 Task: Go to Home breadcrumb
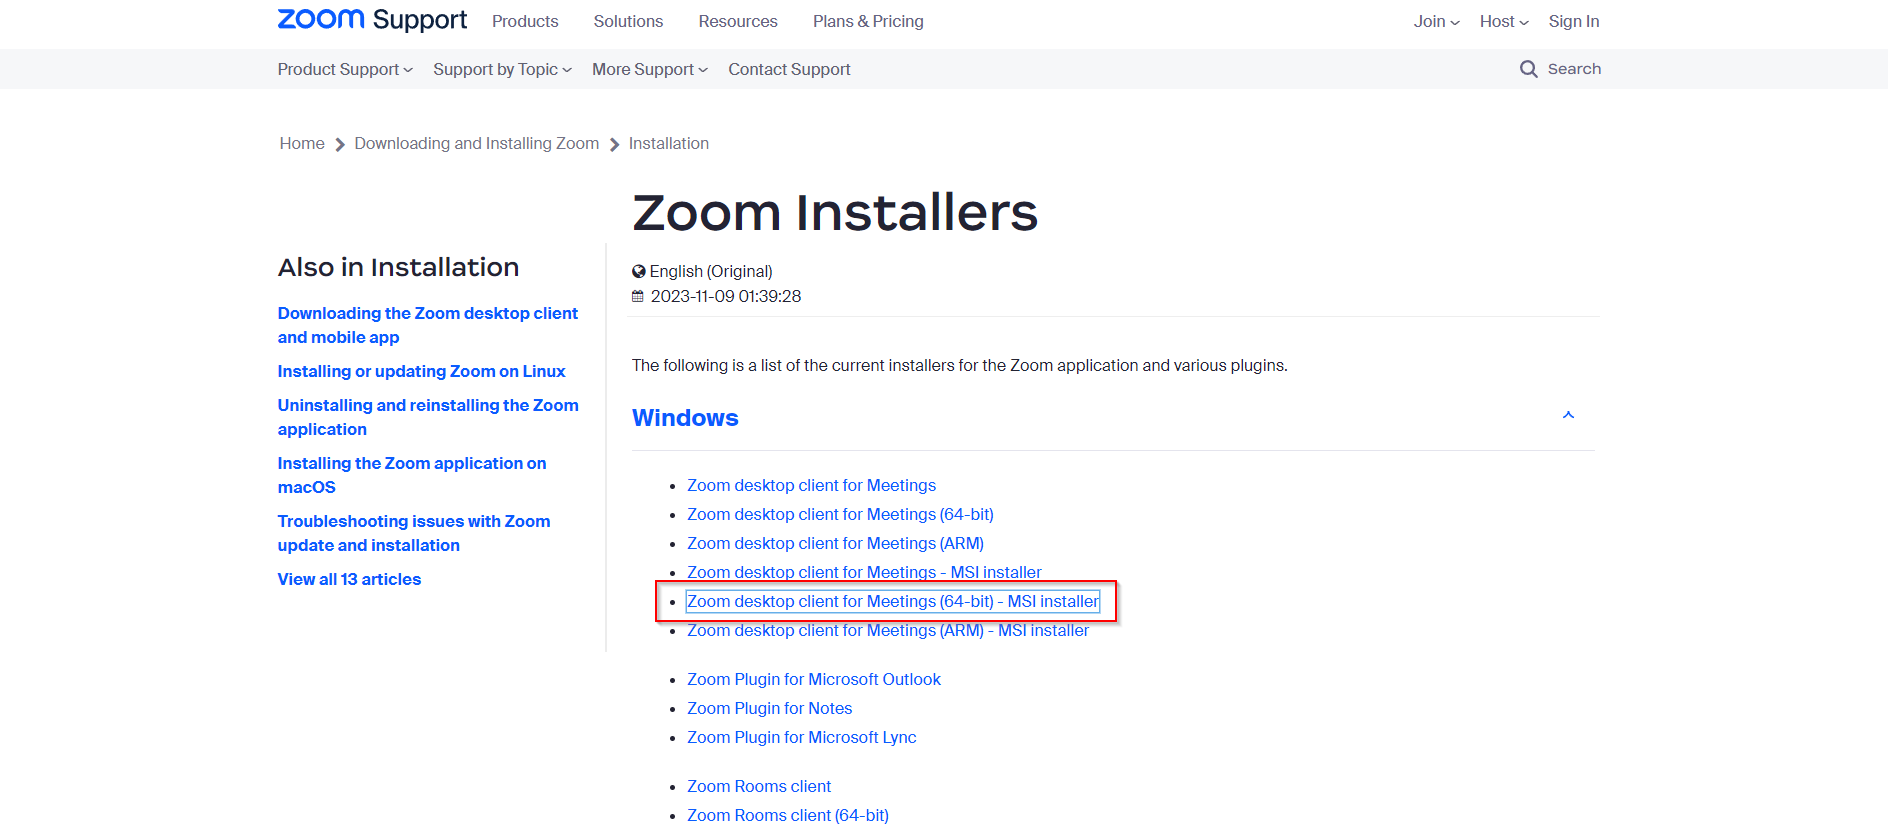[302, 143]
